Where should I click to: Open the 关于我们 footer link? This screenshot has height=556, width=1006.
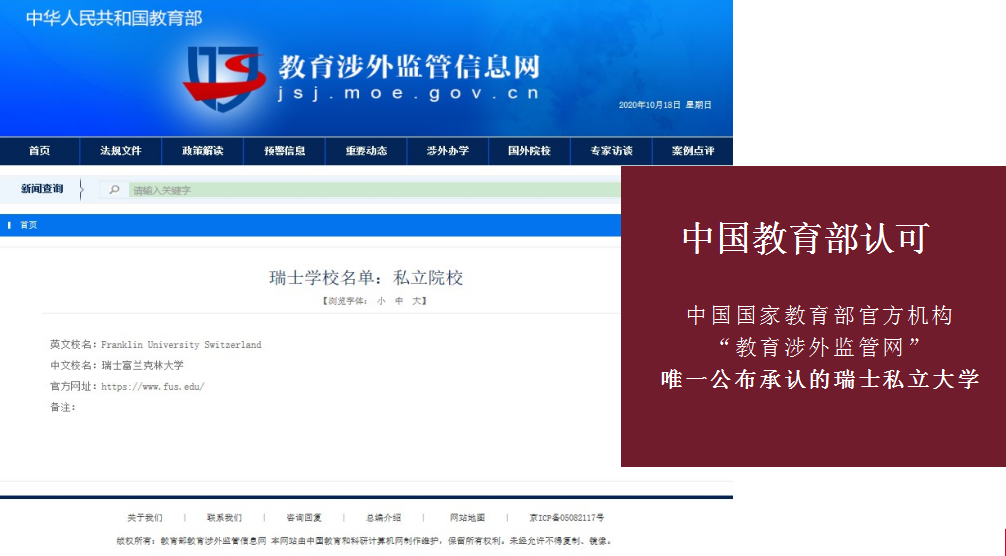click(144, 518)
